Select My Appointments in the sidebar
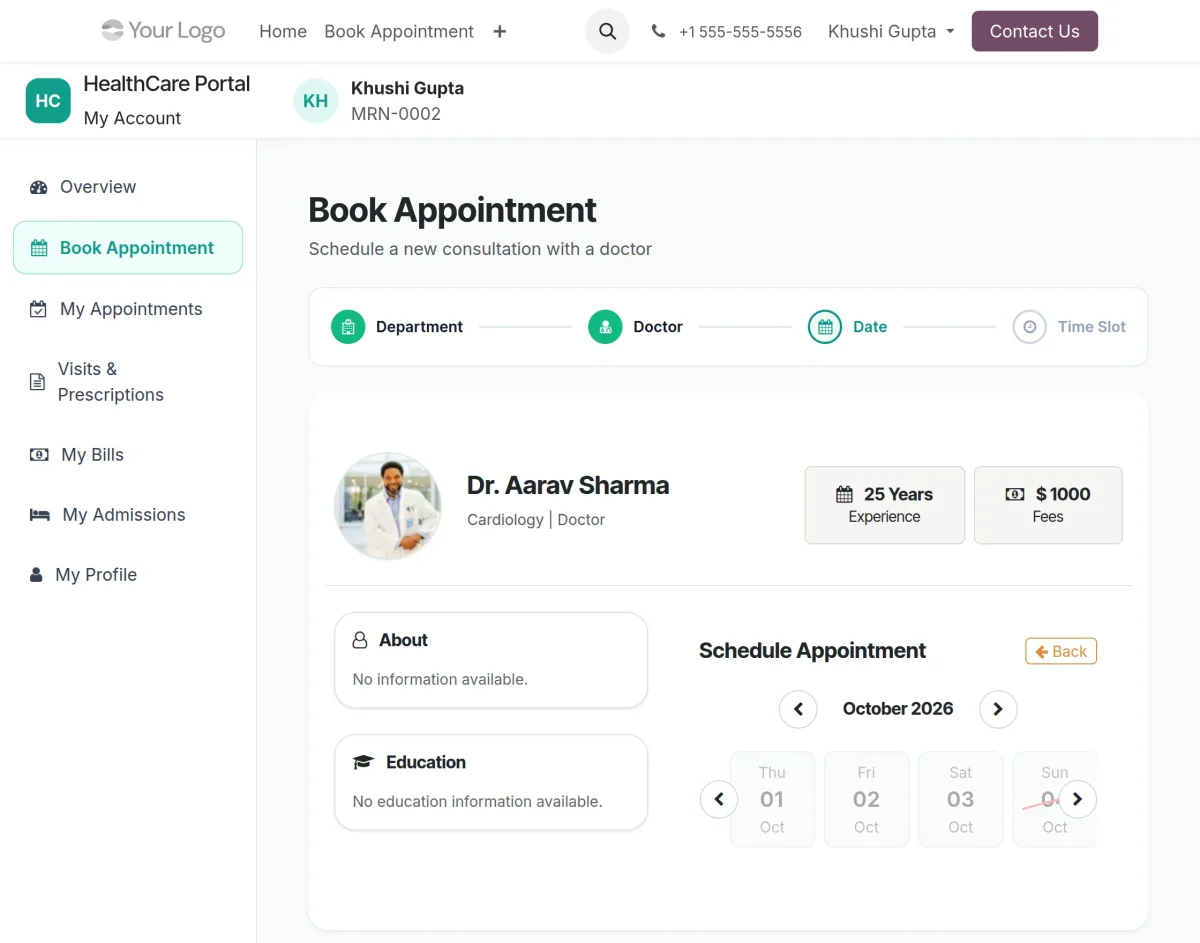The height and width of the screenshot is (943, 1200). click(x=128, y=309)
